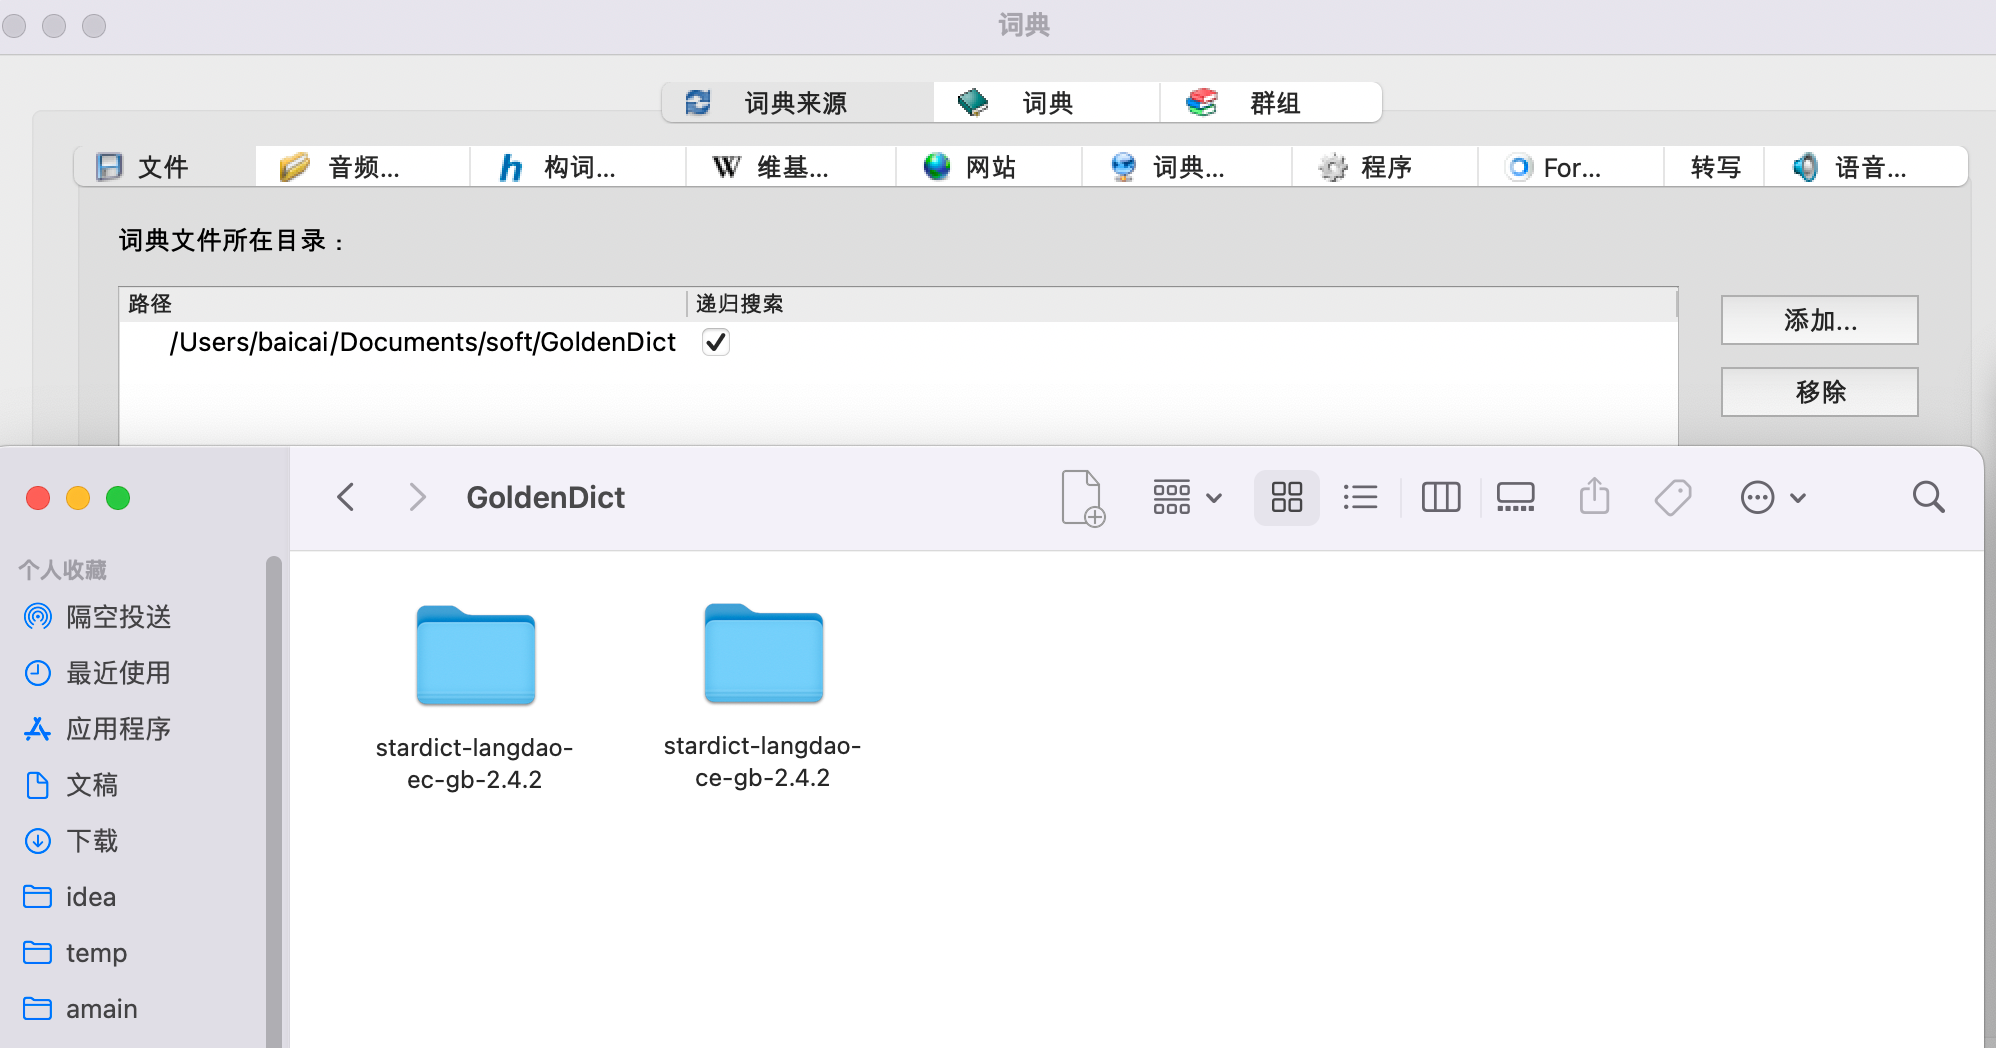Switch to the 词典来源 tab
The width and height of the screenshot is (1996, 1048).
(798, 103)
